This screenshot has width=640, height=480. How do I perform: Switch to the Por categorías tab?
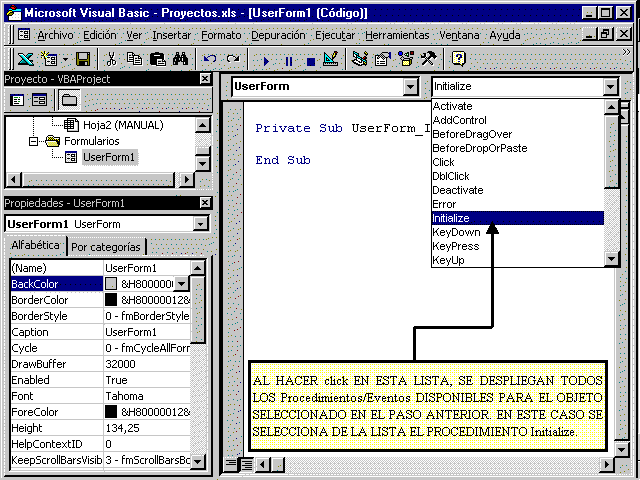(106, 247)
